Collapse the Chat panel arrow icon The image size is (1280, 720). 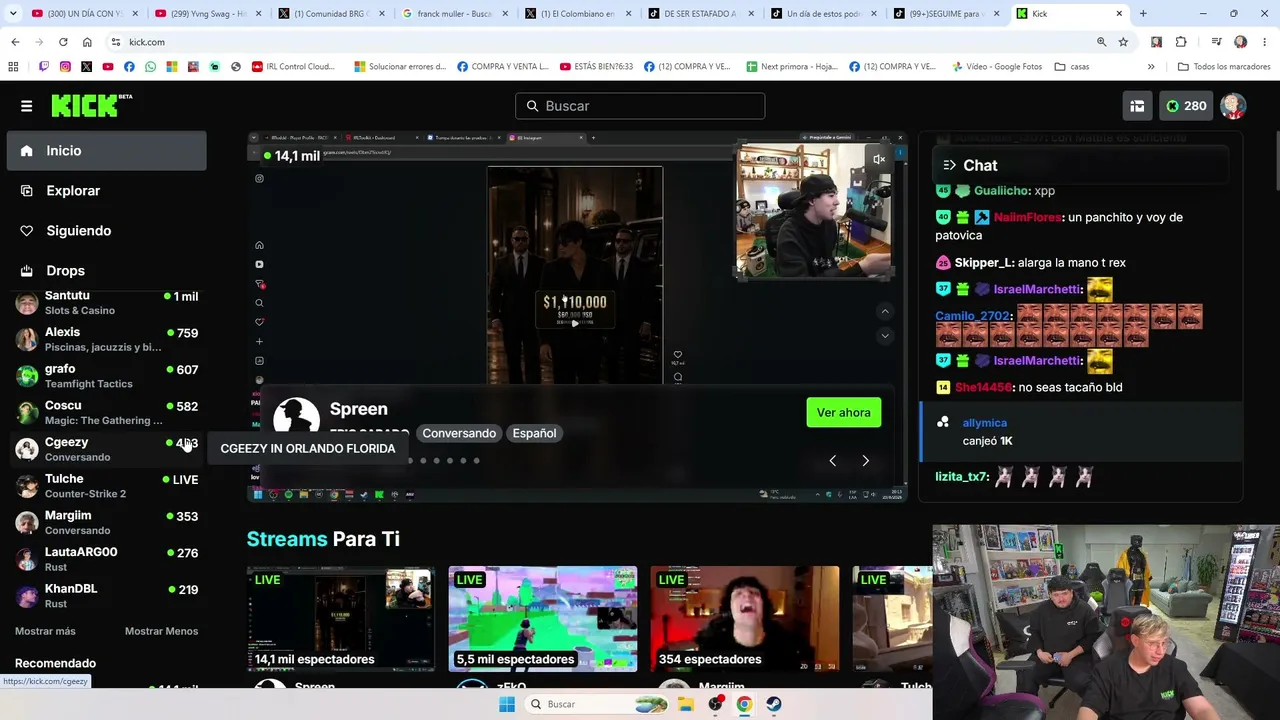(949, 165)
